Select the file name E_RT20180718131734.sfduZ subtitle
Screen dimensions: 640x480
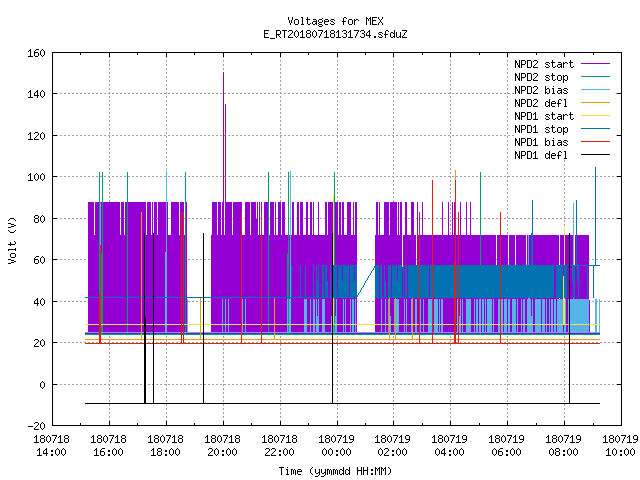pyautogui.click(x=335, y=34)
